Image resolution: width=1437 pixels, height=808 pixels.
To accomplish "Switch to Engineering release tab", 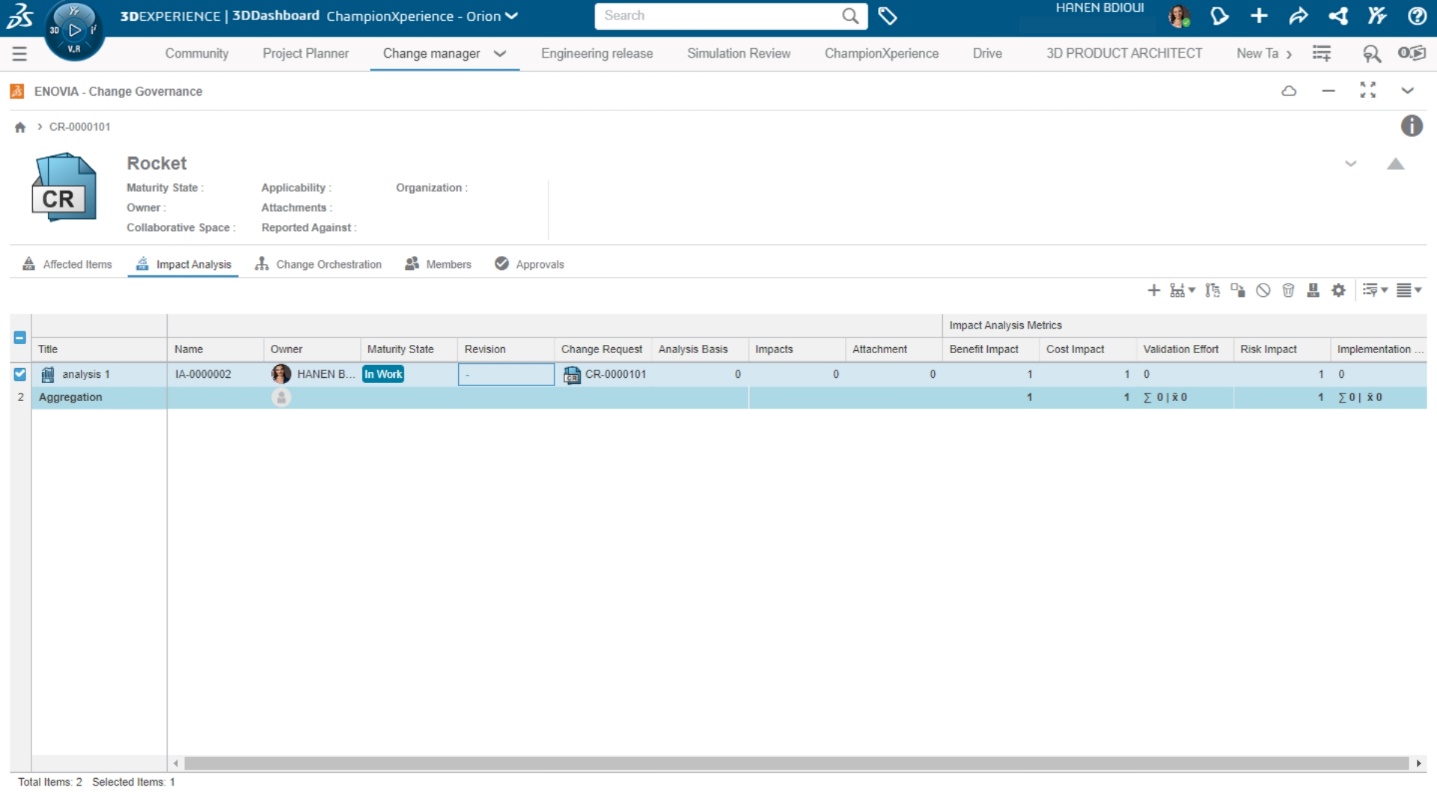I will pyautogui.click(x=597, y=54).
